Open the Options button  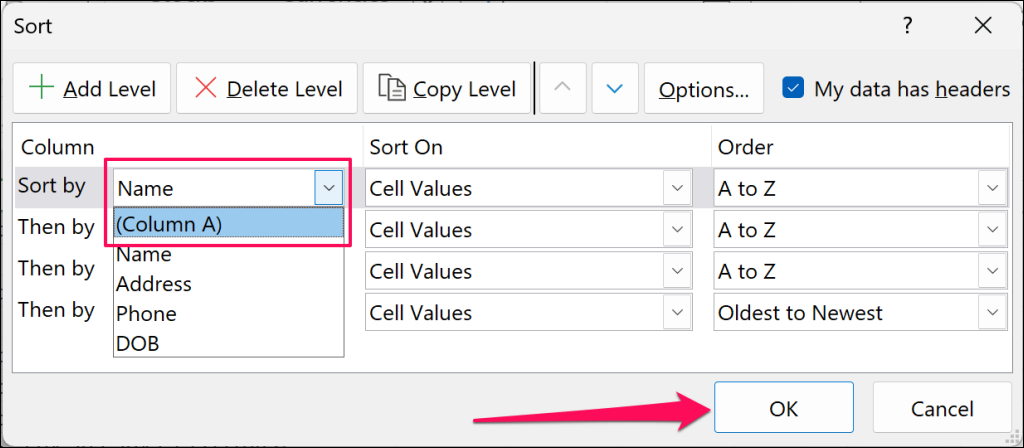click(x=704, y=89)
